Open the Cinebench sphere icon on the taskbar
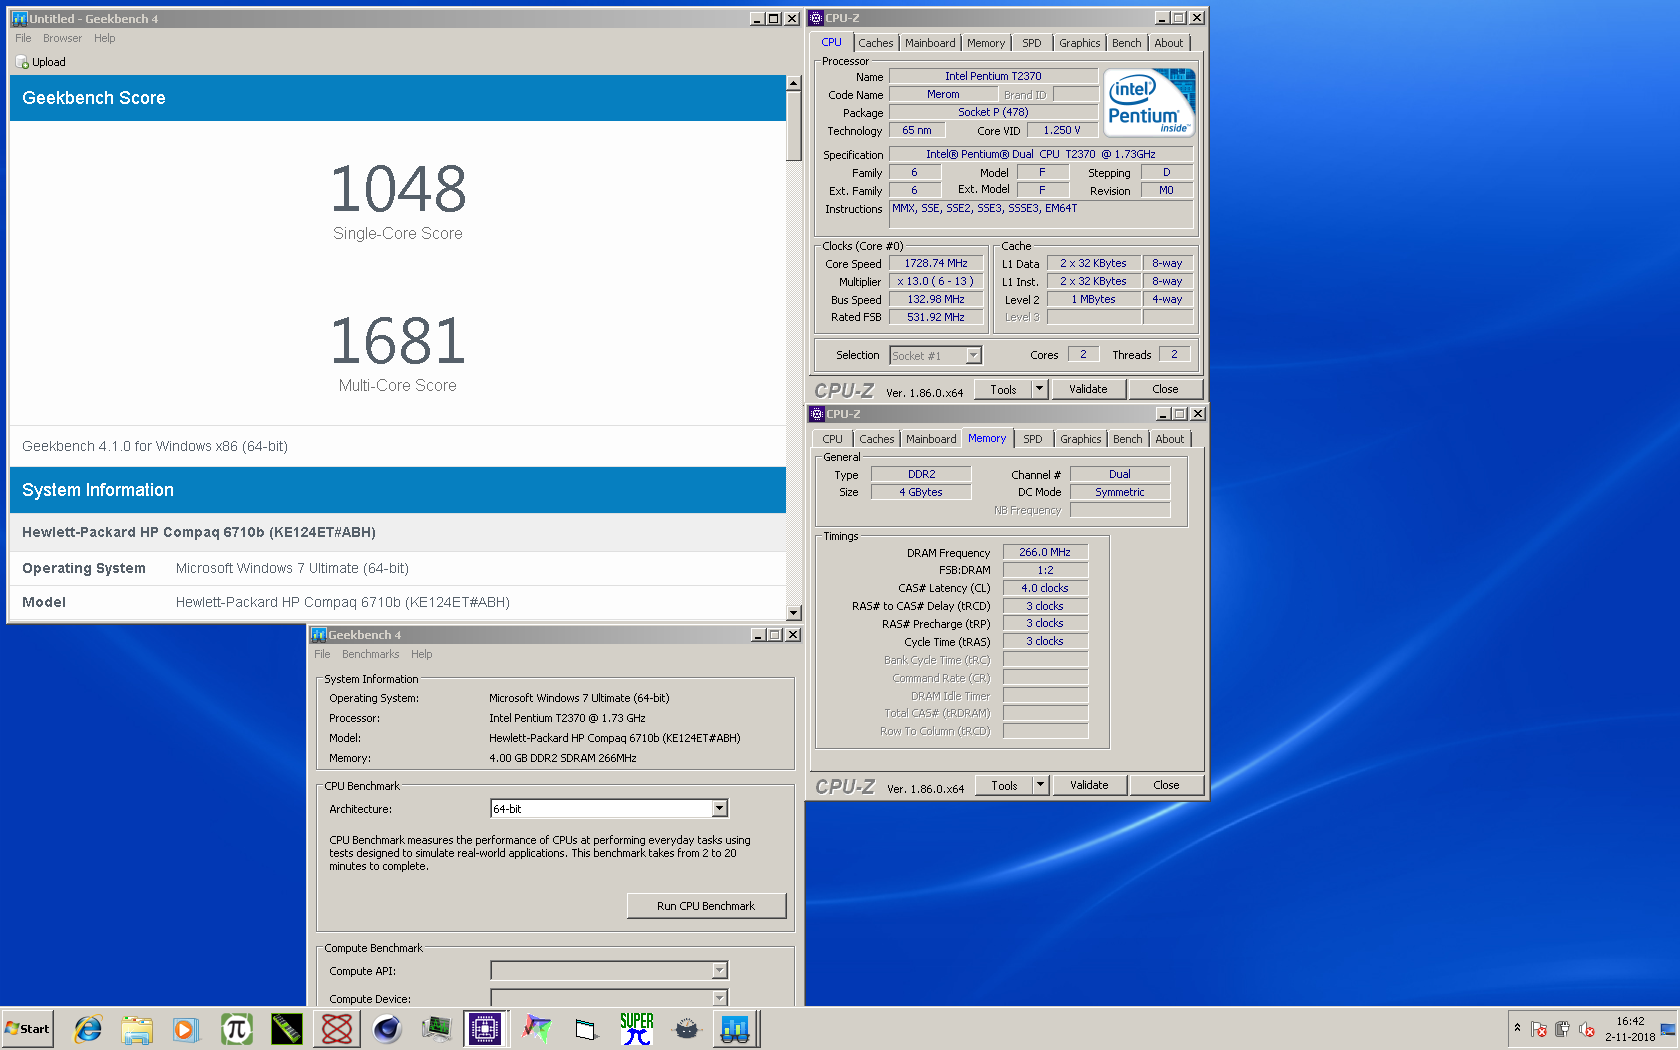The width and height of the screenshot is (1680, 1050). pos(386,1028)
